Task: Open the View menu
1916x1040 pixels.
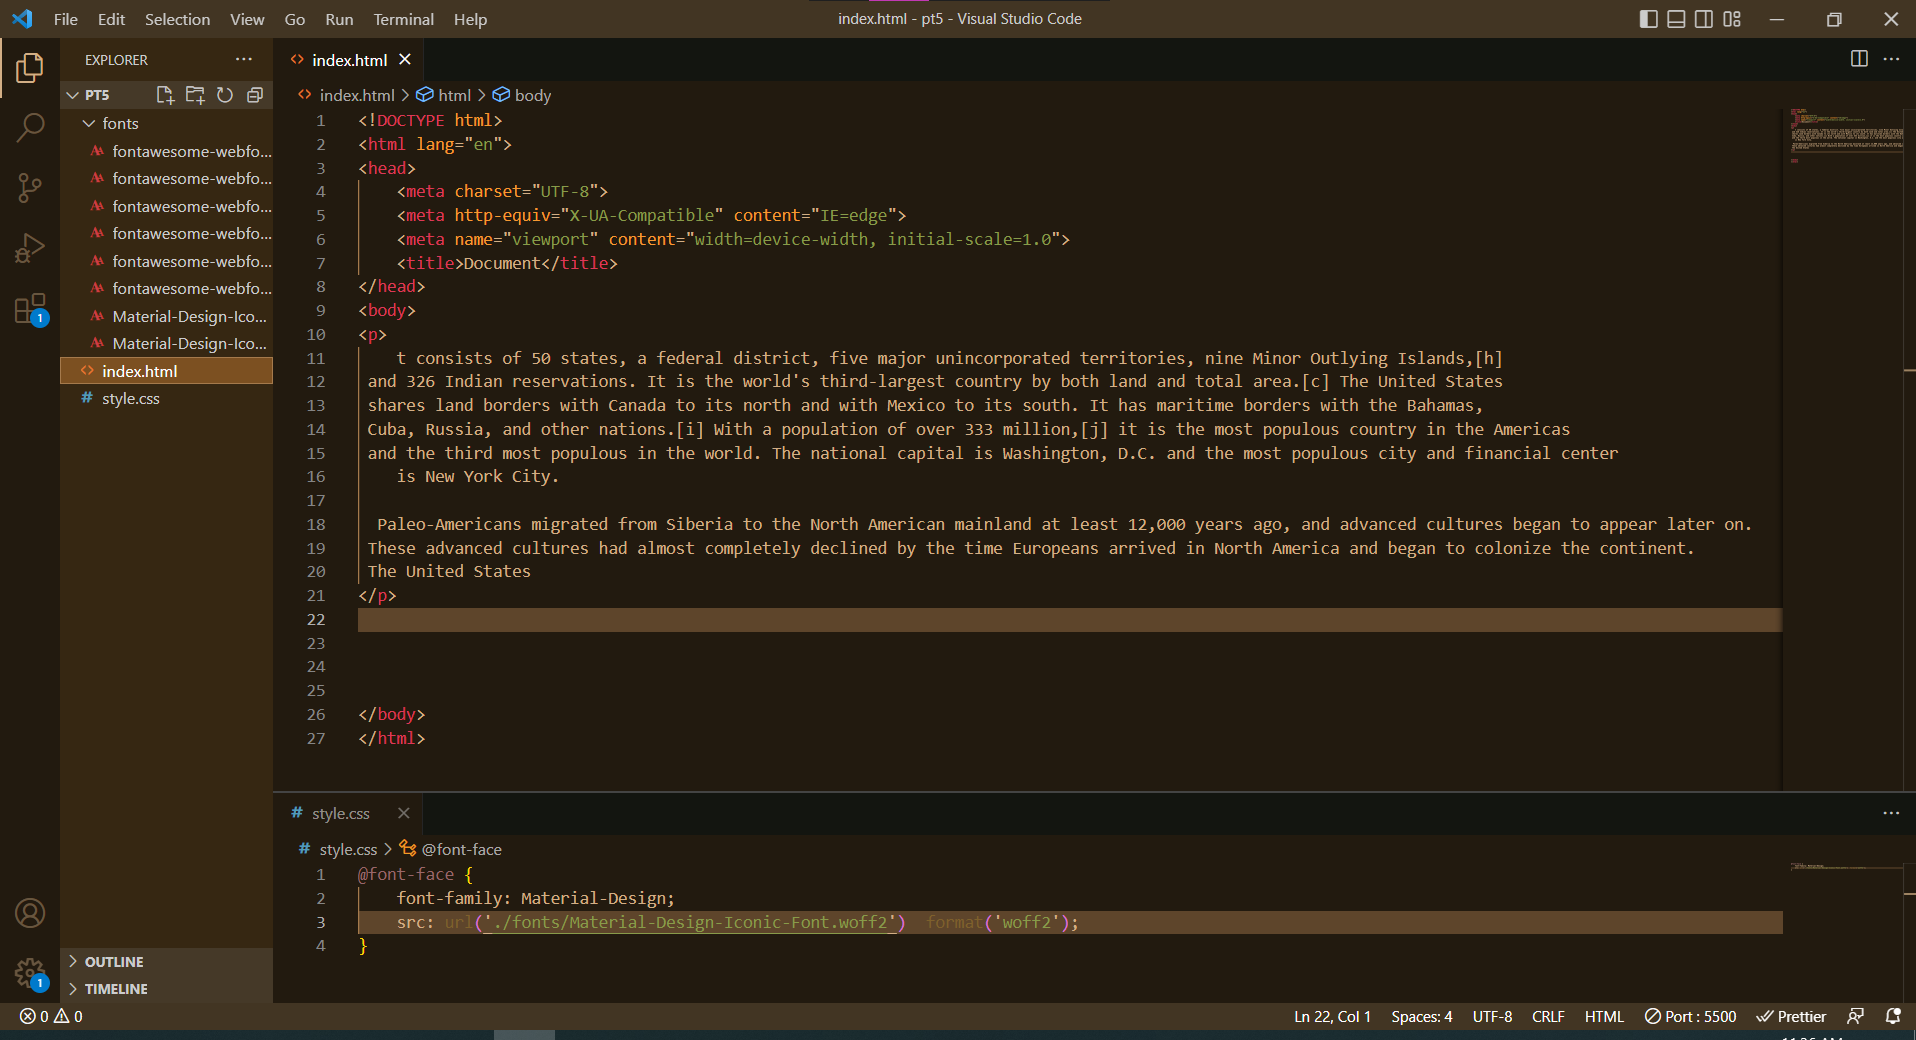Action: [x=247, y=19]
